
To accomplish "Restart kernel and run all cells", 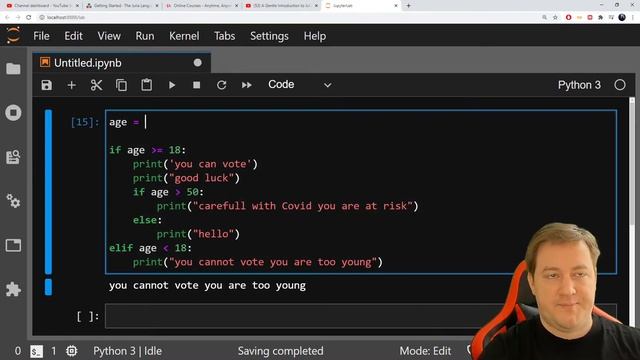I will click(x=247, y=85).
